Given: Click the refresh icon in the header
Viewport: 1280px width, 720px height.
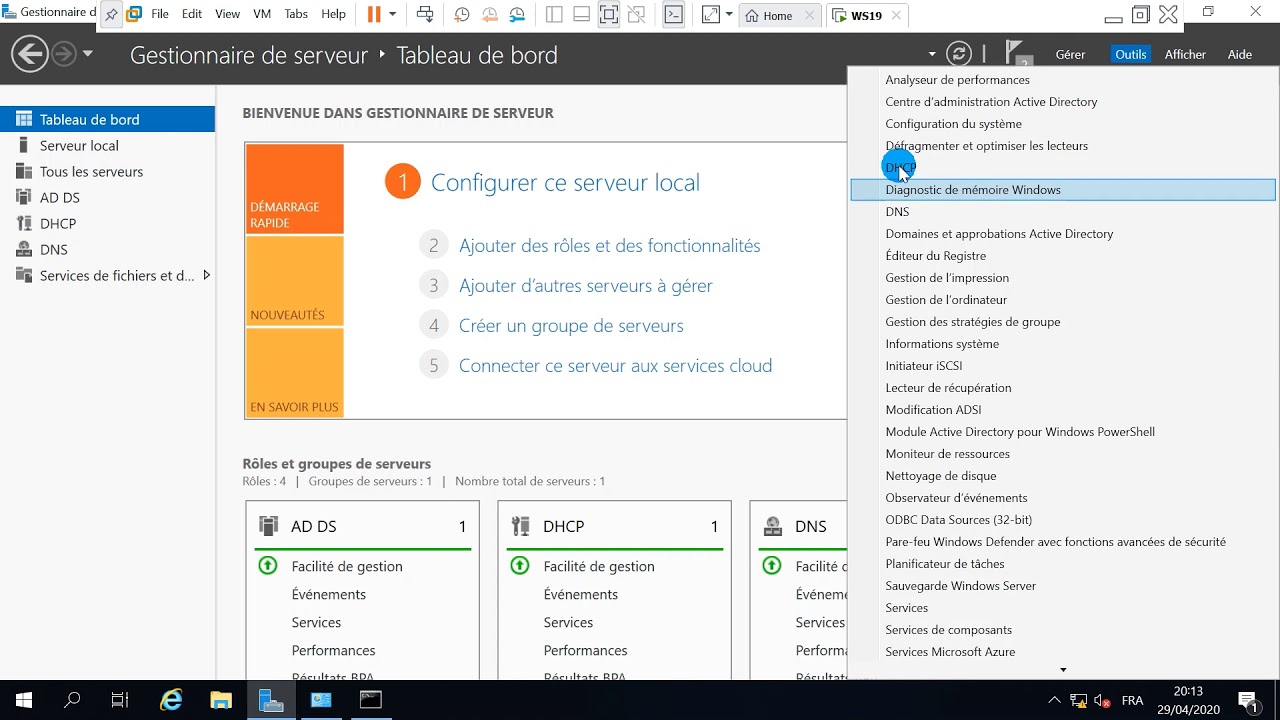Looking at the screenshot, I should pyautogui.click(x=959, y=54).
